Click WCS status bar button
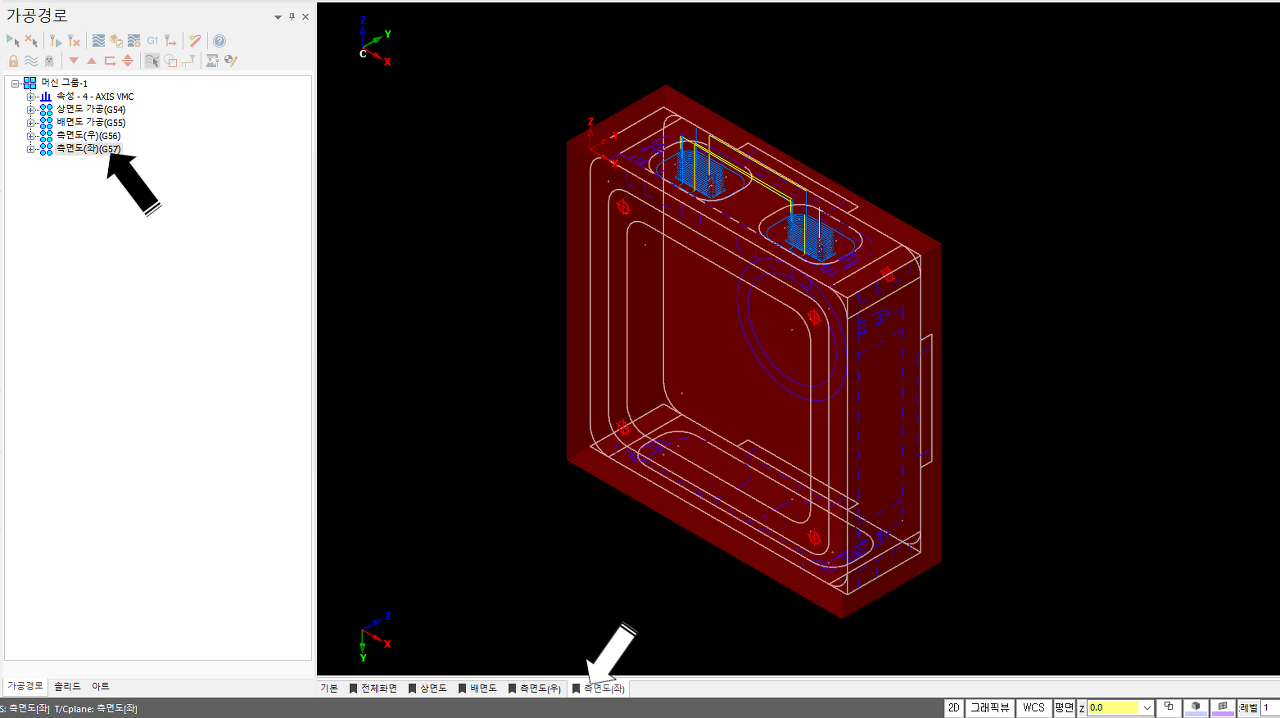This screenshot has height=718, width=1280. [1033, 707]
